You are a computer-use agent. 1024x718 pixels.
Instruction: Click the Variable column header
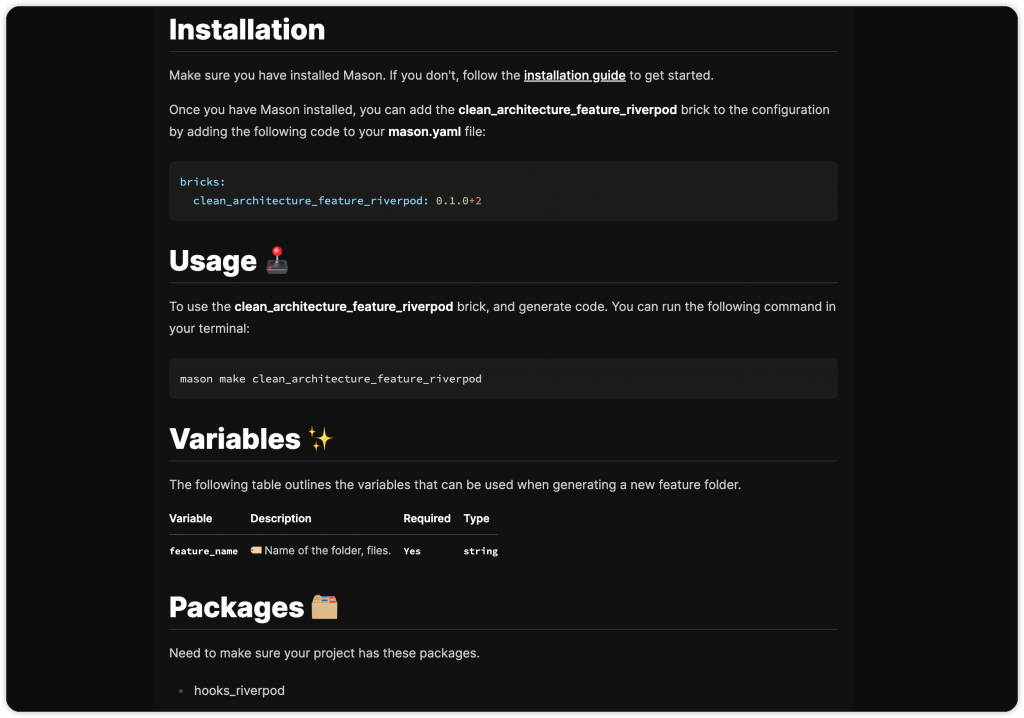pos(191,518)
